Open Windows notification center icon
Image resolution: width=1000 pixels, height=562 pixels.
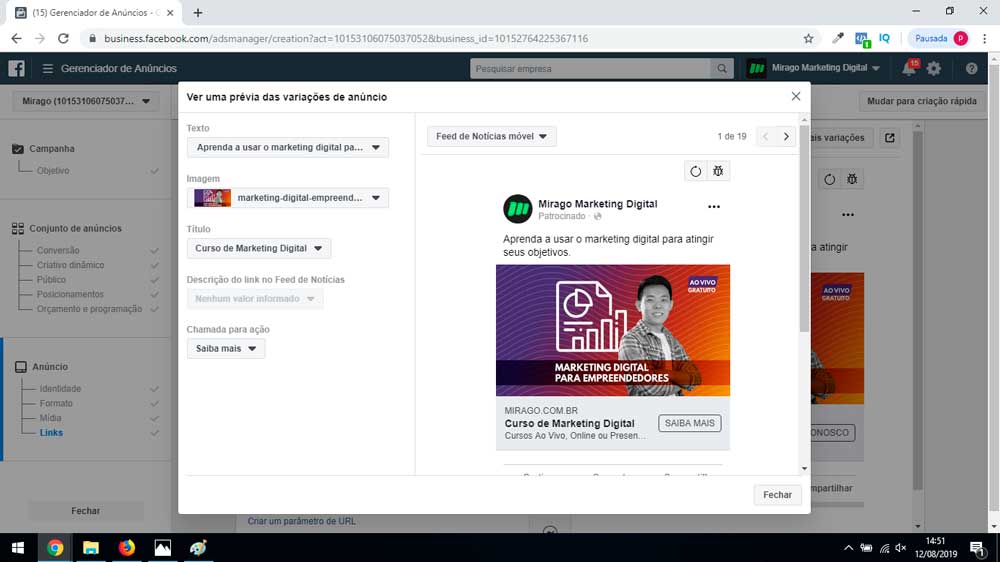tap(977, 548)
